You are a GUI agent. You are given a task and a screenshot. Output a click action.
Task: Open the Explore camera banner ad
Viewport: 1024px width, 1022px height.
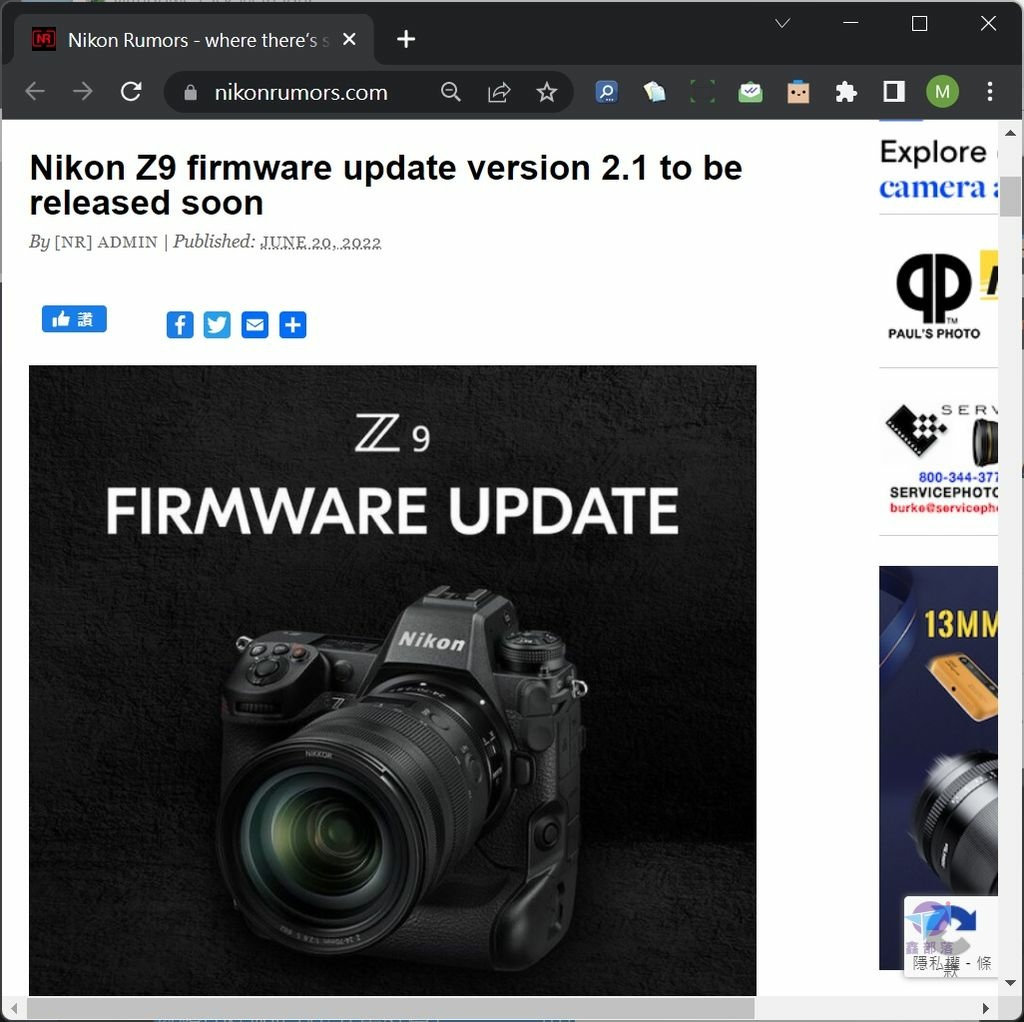point(938,170)
